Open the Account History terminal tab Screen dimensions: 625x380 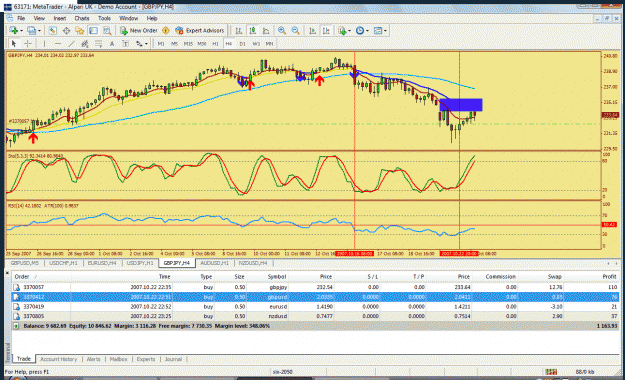(x=59, y=359)
